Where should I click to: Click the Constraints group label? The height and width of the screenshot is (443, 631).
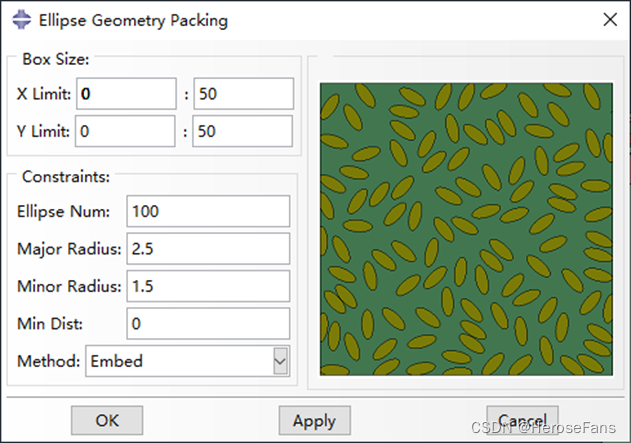click(x=65, y=177)
